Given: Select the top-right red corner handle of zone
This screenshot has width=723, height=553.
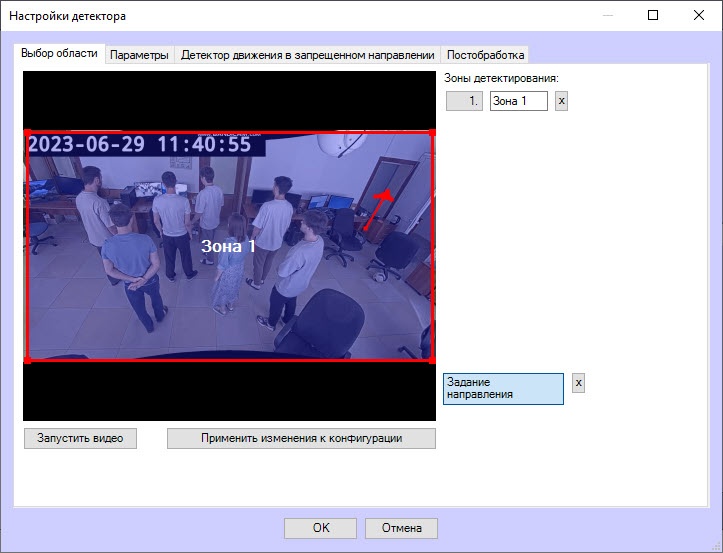Looking at the screenshot, I should click(432, 133).
